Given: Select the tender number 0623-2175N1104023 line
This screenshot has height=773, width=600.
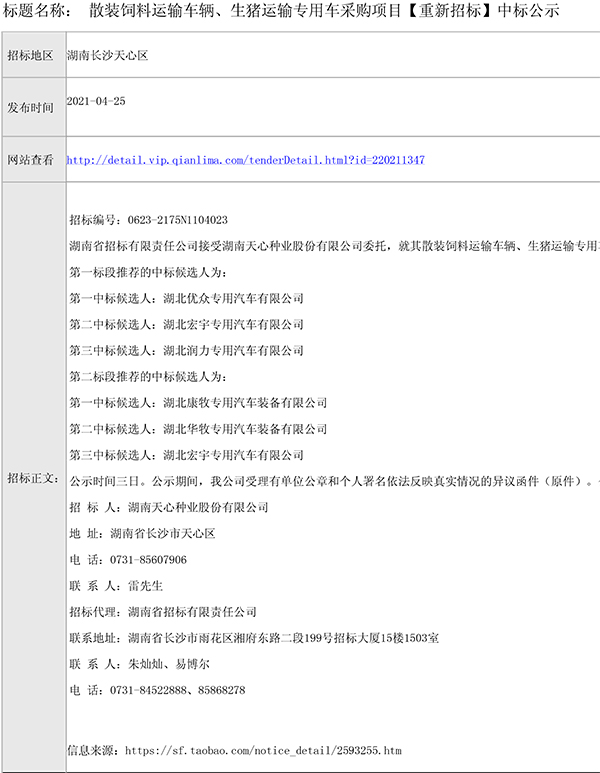Looking at the screenshot, I should click(148, 220).
